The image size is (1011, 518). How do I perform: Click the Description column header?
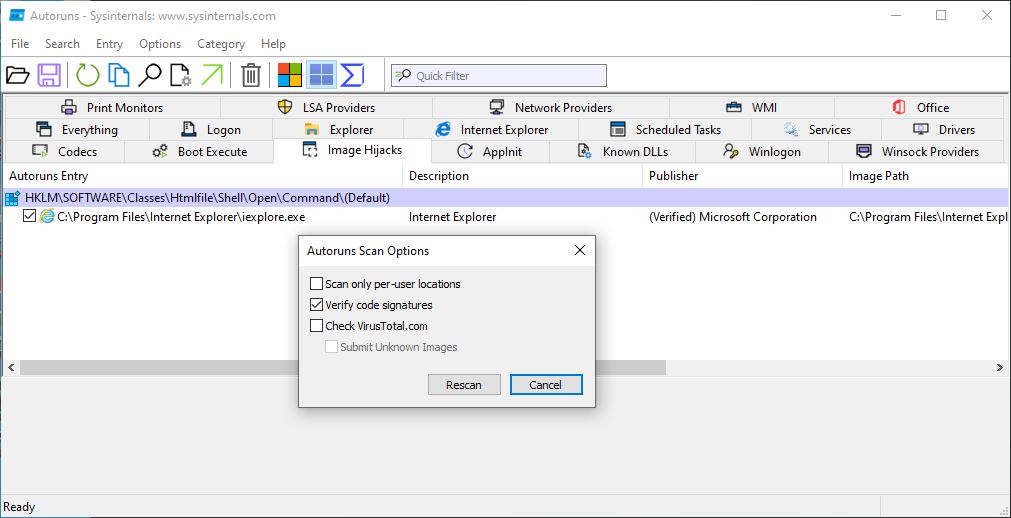coord(522,176)
